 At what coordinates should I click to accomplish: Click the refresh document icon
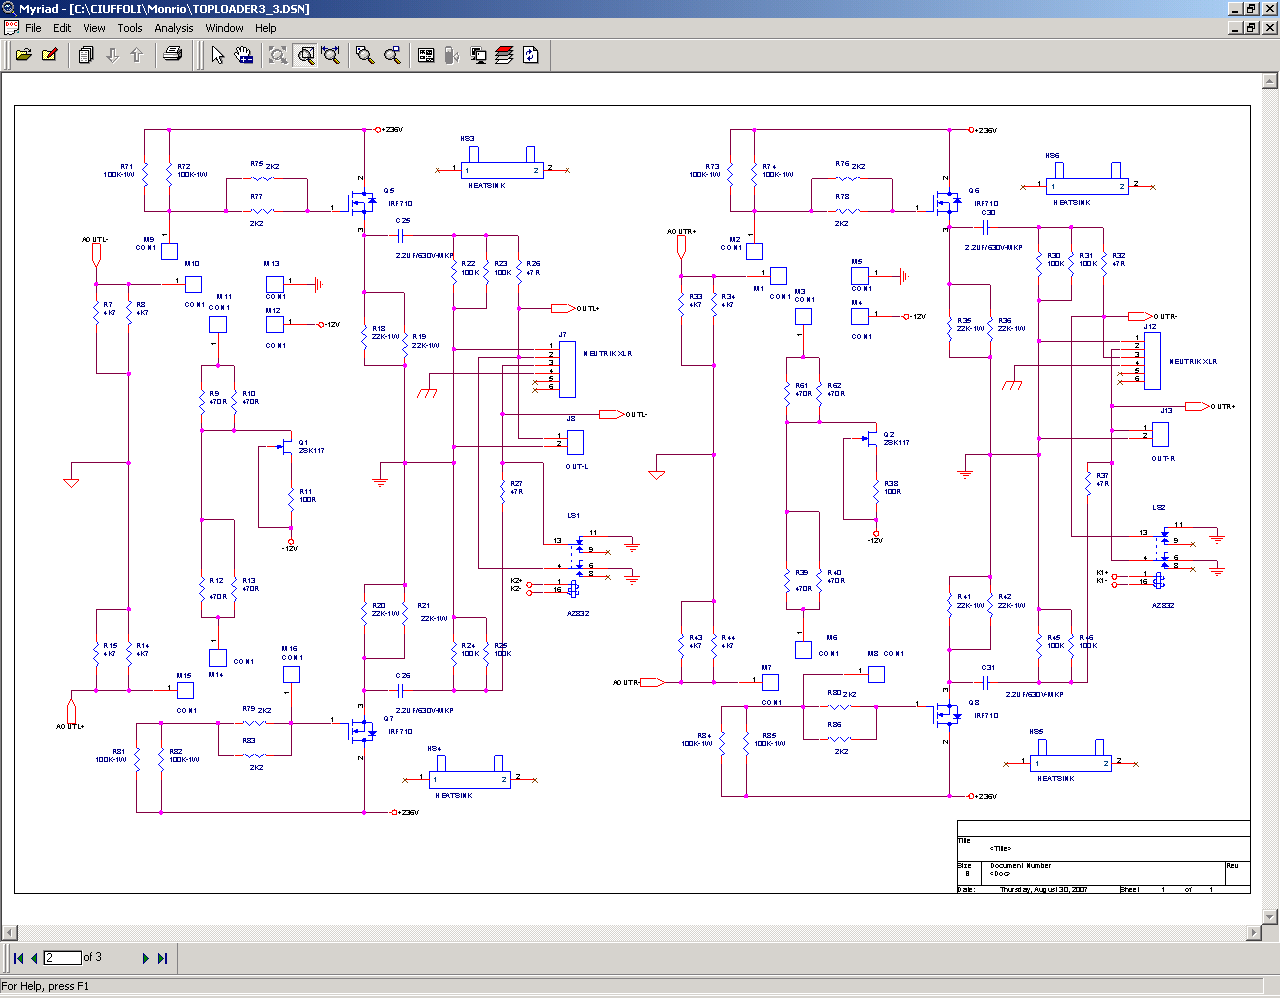click(530, 55)
